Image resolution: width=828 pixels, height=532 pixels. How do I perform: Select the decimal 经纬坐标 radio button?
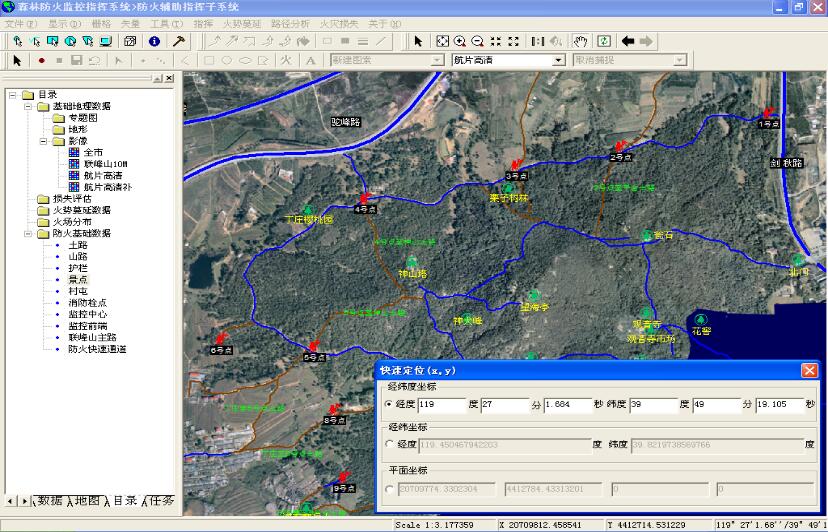point(390,444)
